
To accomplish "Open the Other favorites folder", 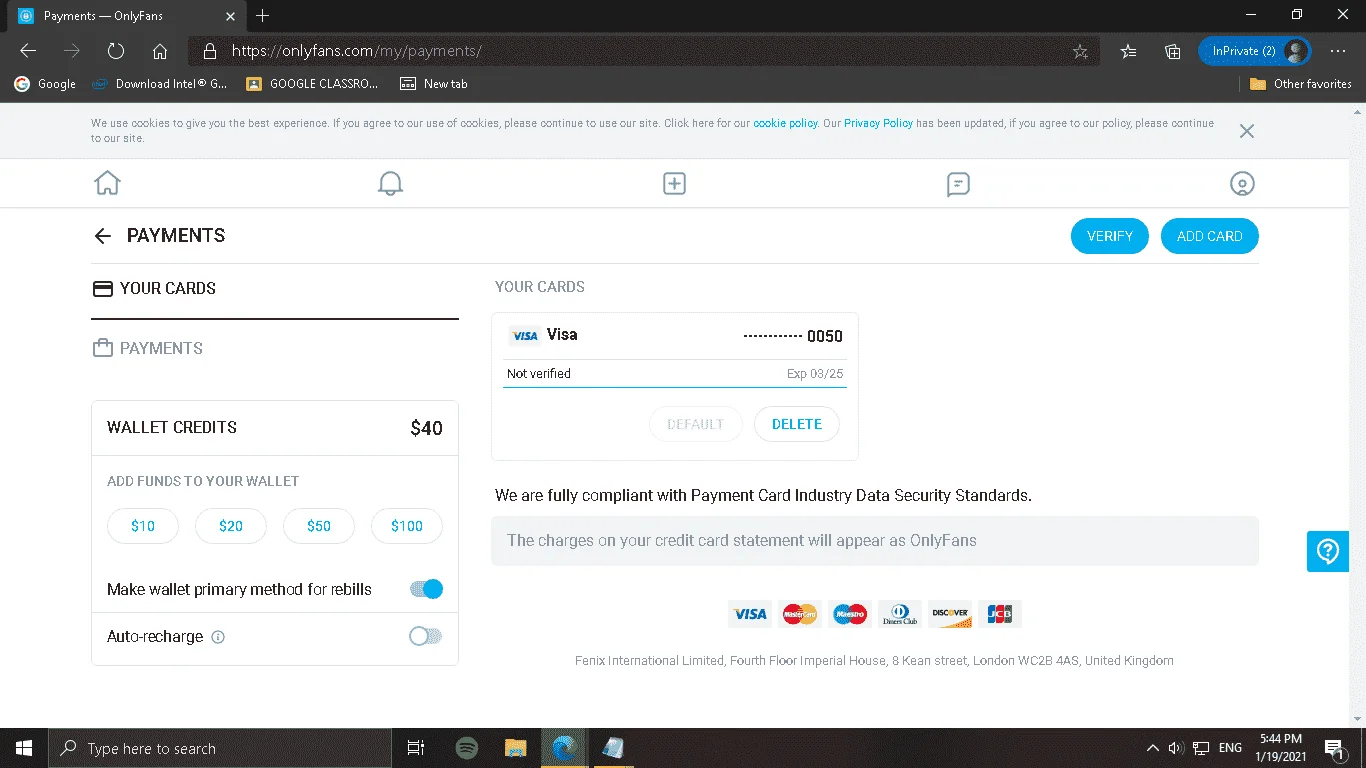I will point(1301,84).
